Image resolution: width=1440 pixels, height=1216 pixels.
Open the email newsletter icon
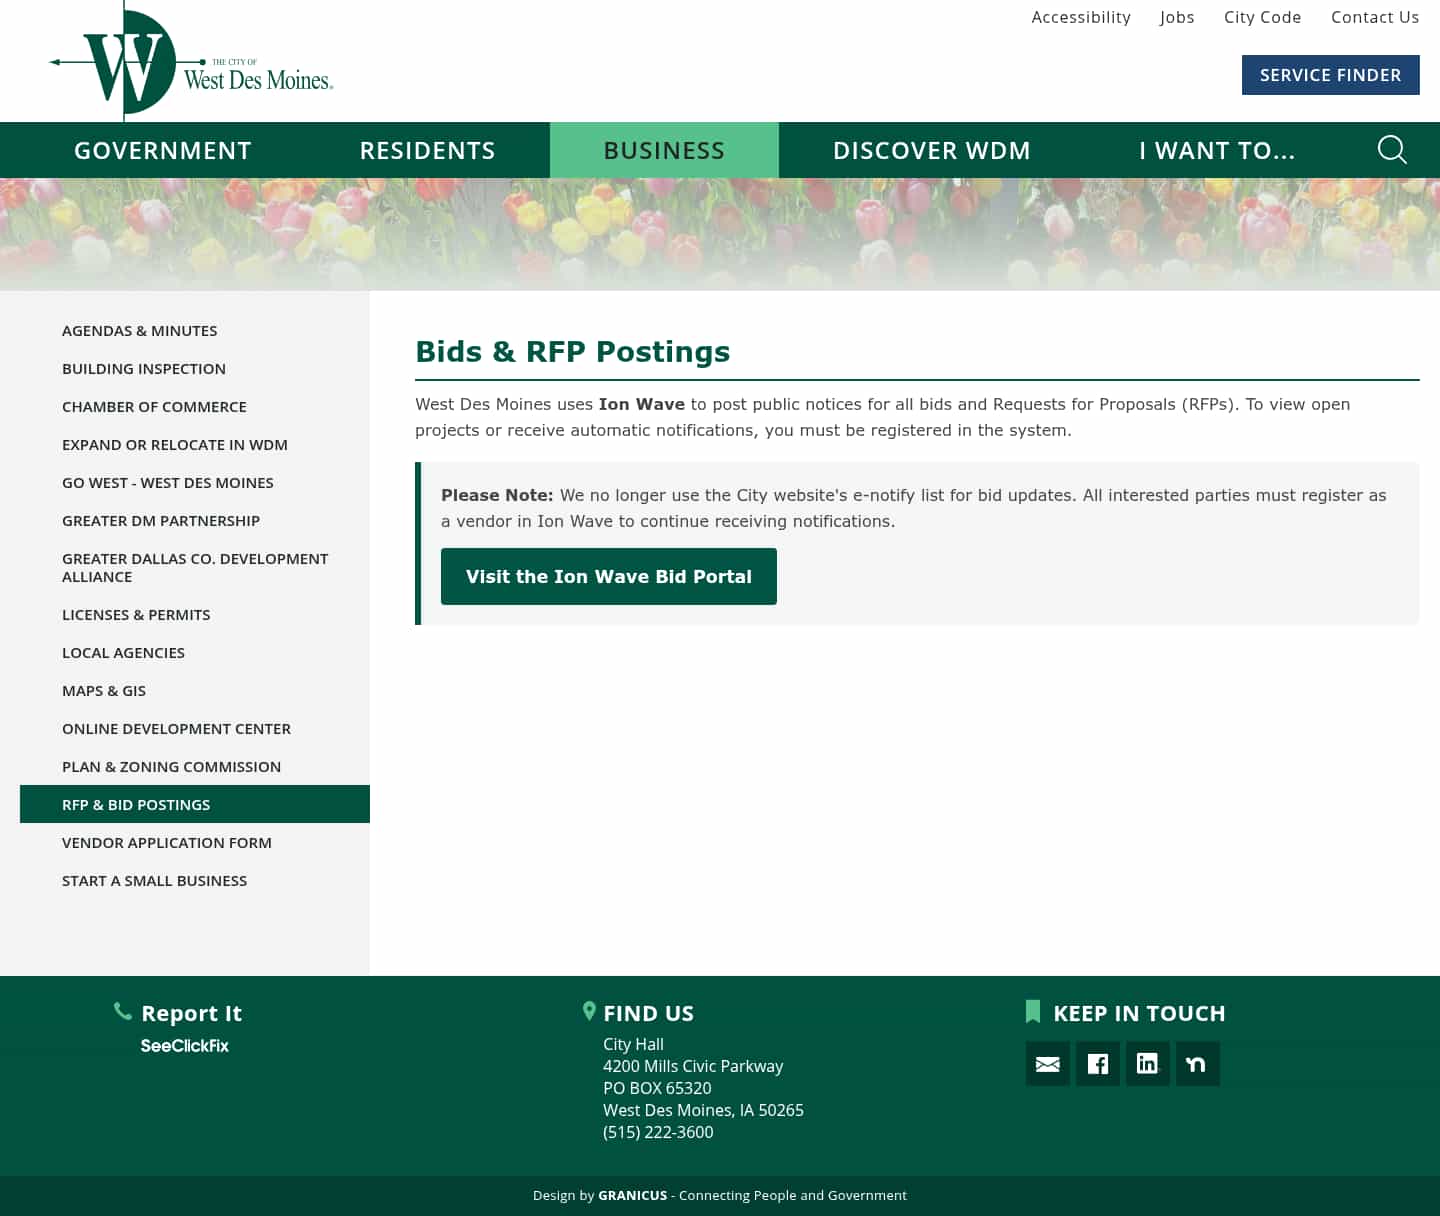(1047, 1064)
